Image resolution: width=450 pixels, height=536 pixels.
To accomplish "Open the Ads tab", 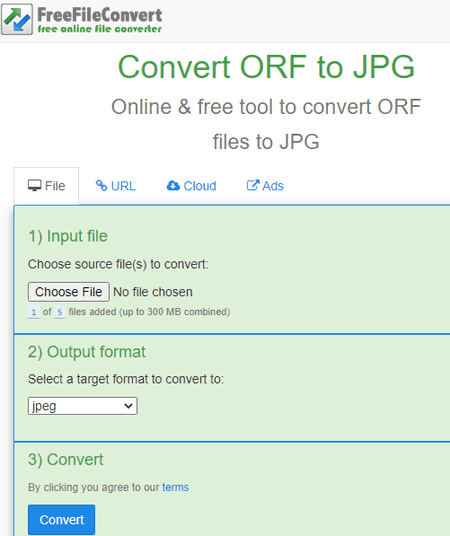I will coord(265,186).
